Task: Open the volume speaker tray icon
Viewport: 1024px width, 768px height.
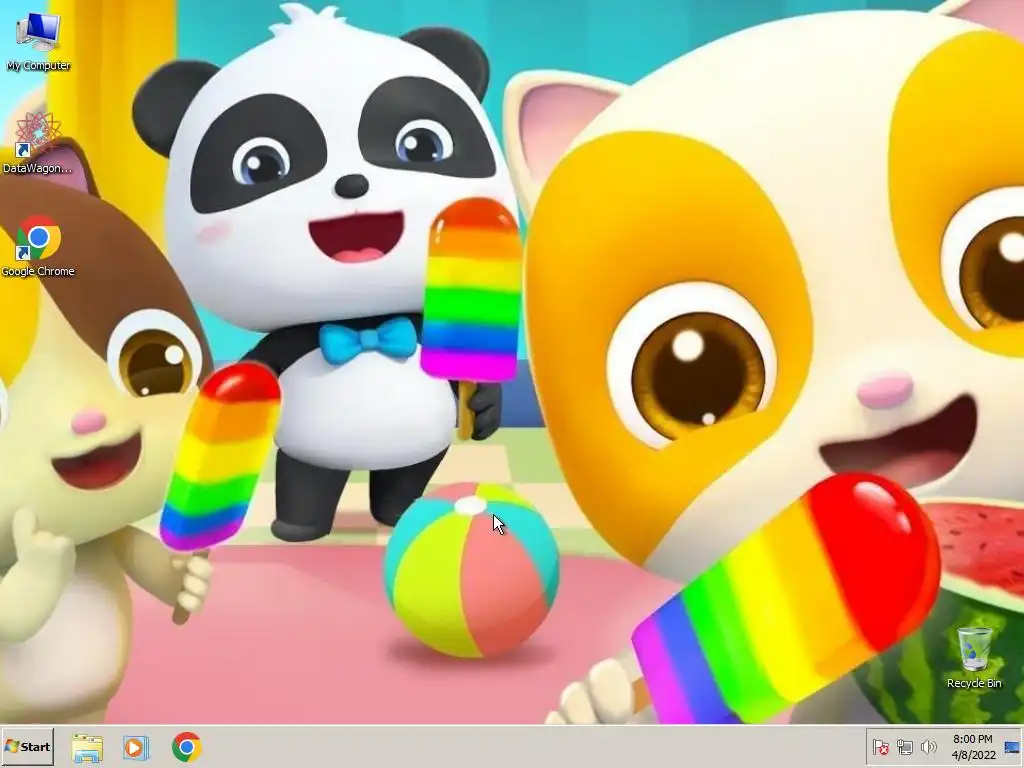Action: (x=928, y=746)
